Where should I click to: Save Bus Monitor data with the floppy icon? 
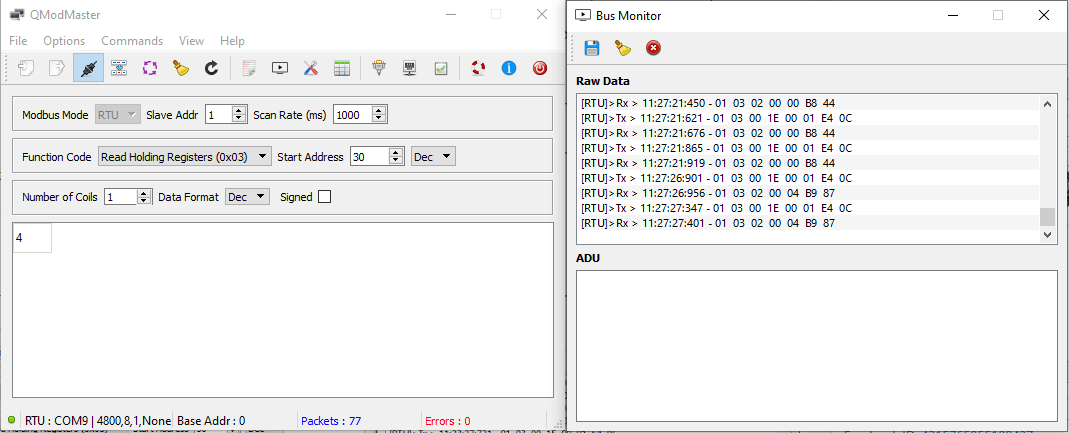(592, 48)
